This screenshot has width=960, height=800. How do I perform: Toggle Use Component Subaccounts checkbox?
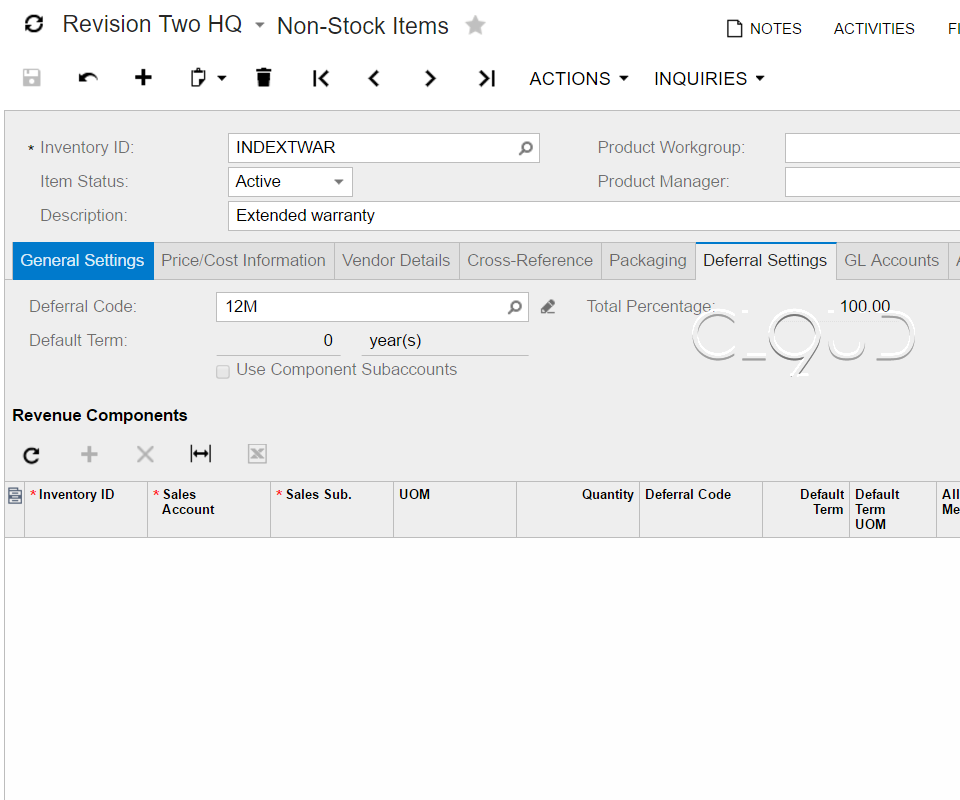[x=223, y=370]
